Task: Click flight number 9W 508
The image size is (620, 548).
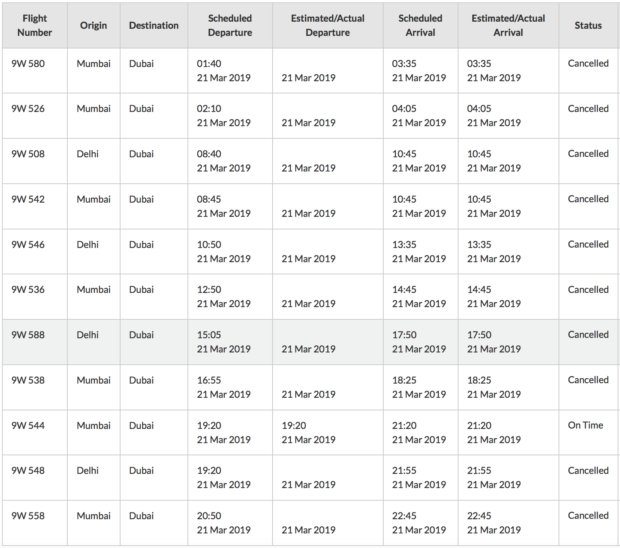Action: point(28,154)
